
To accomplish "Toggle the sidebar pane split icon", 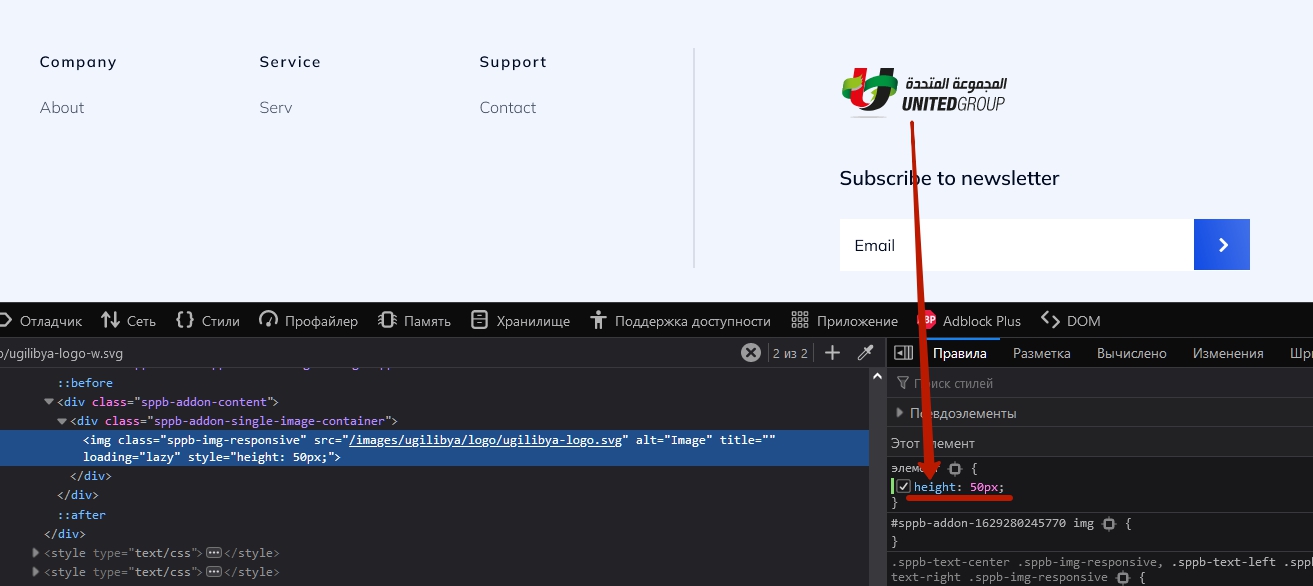I will (903, 353).
